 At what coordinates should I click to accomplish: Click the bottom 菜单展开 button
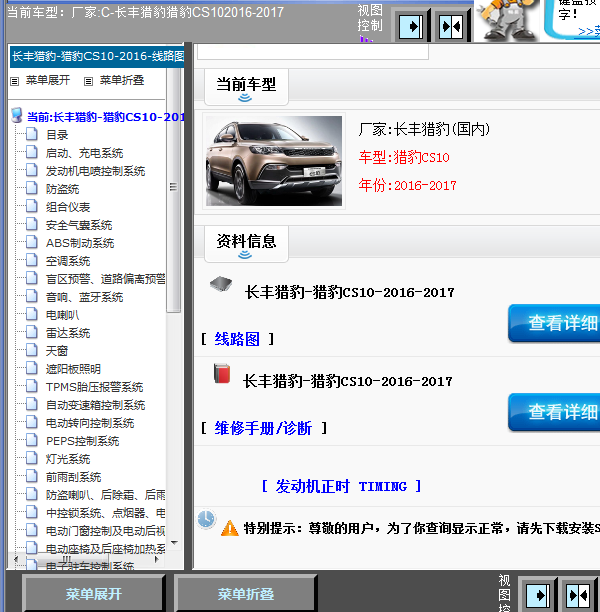point(94,594)
